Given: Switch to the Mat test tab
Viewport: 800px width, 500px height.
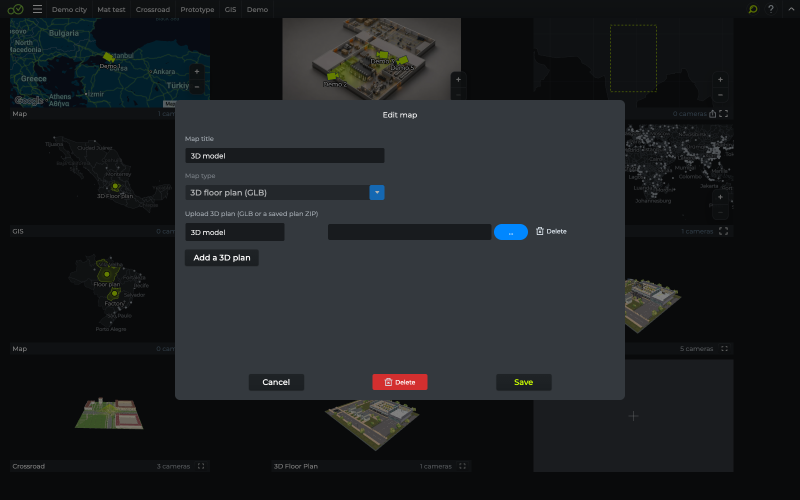Looking at the screenshot, I should [111, 10].
